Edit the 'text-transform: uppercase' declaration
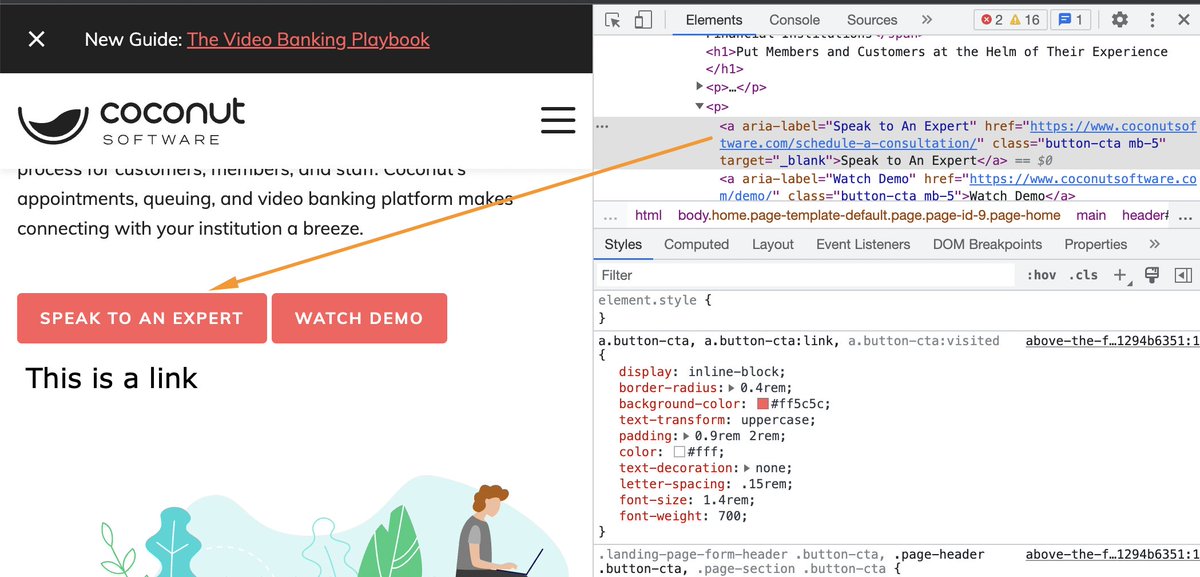 (718, 420)
